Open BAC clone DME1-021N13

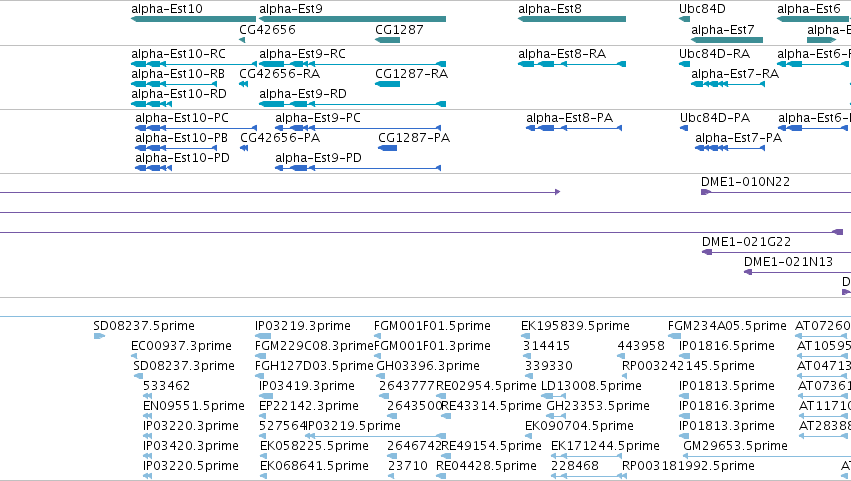(x=797, y=272)
